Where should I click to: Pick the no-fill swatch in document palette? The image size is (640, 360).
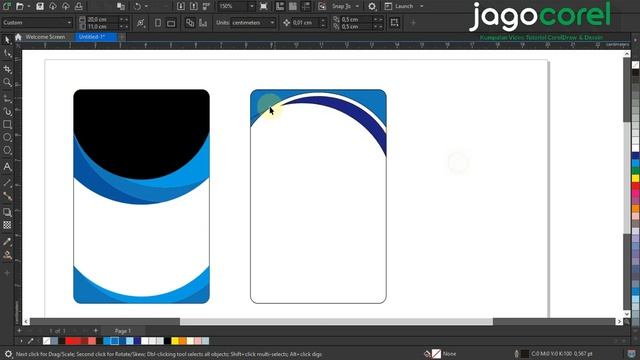(x=47, y=341)
